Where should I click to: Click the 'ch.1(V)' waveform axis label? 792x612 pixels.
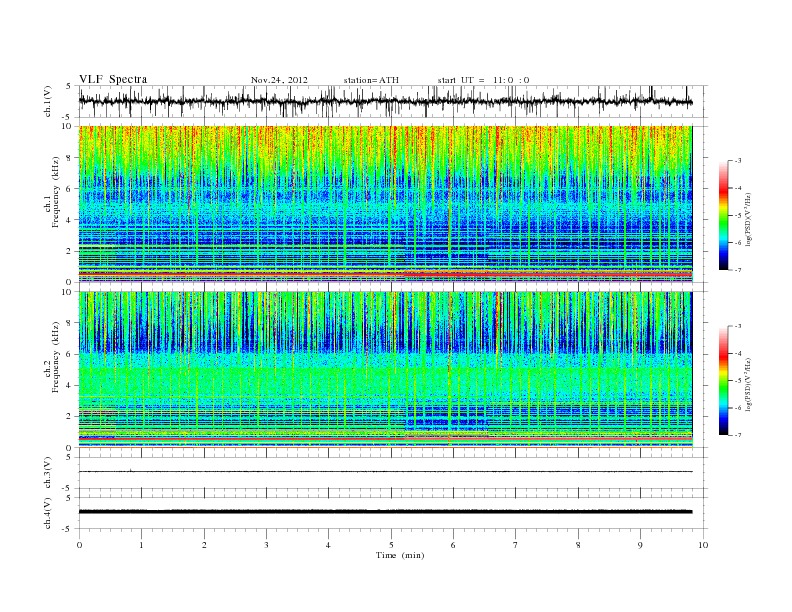click(x=48, y=102)
